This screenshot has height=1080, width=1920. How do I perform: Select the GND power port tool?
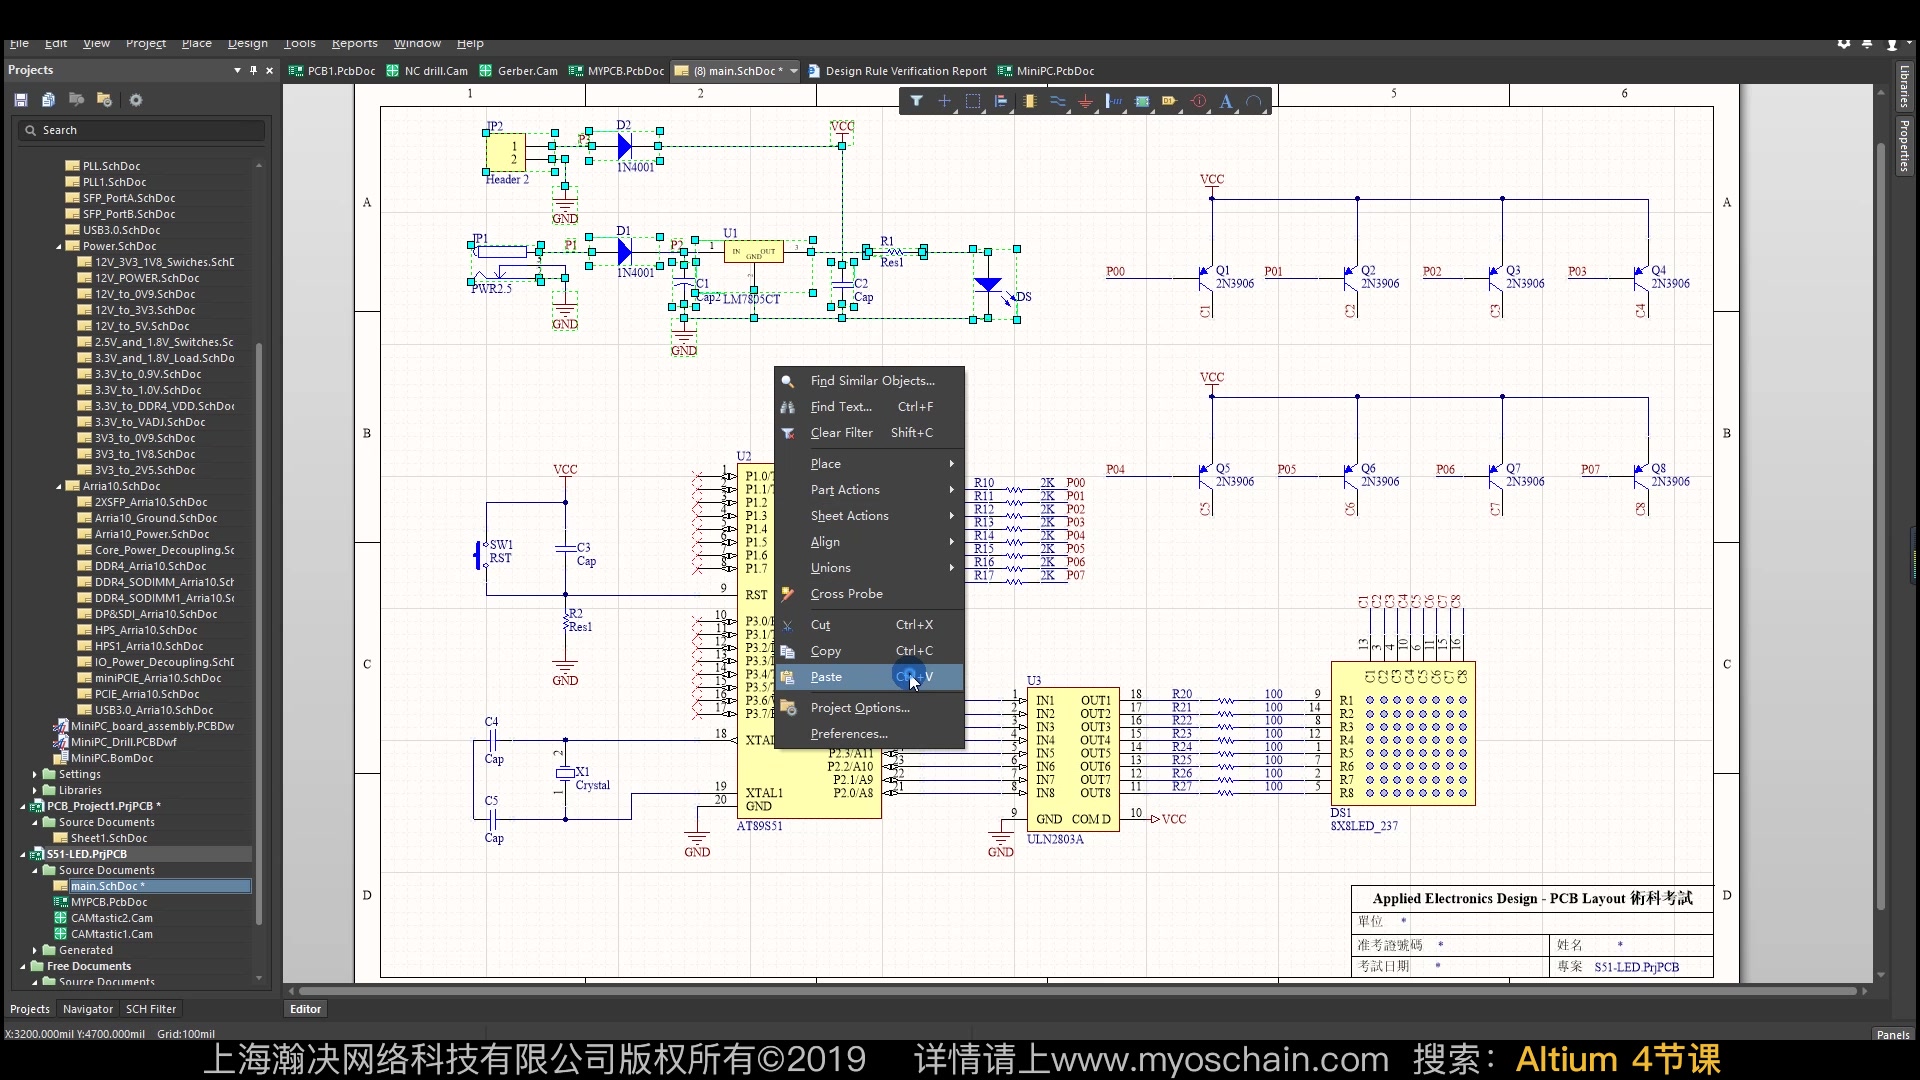(1086, 100)
